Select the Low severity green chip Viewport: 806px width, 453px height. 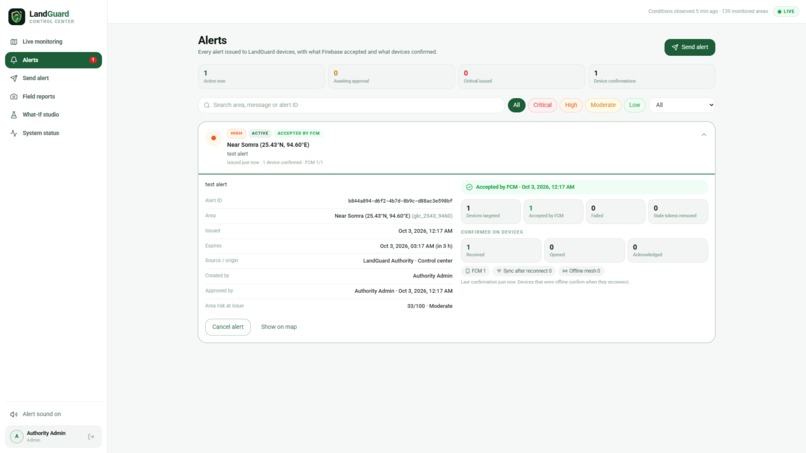tap(634, 105)
